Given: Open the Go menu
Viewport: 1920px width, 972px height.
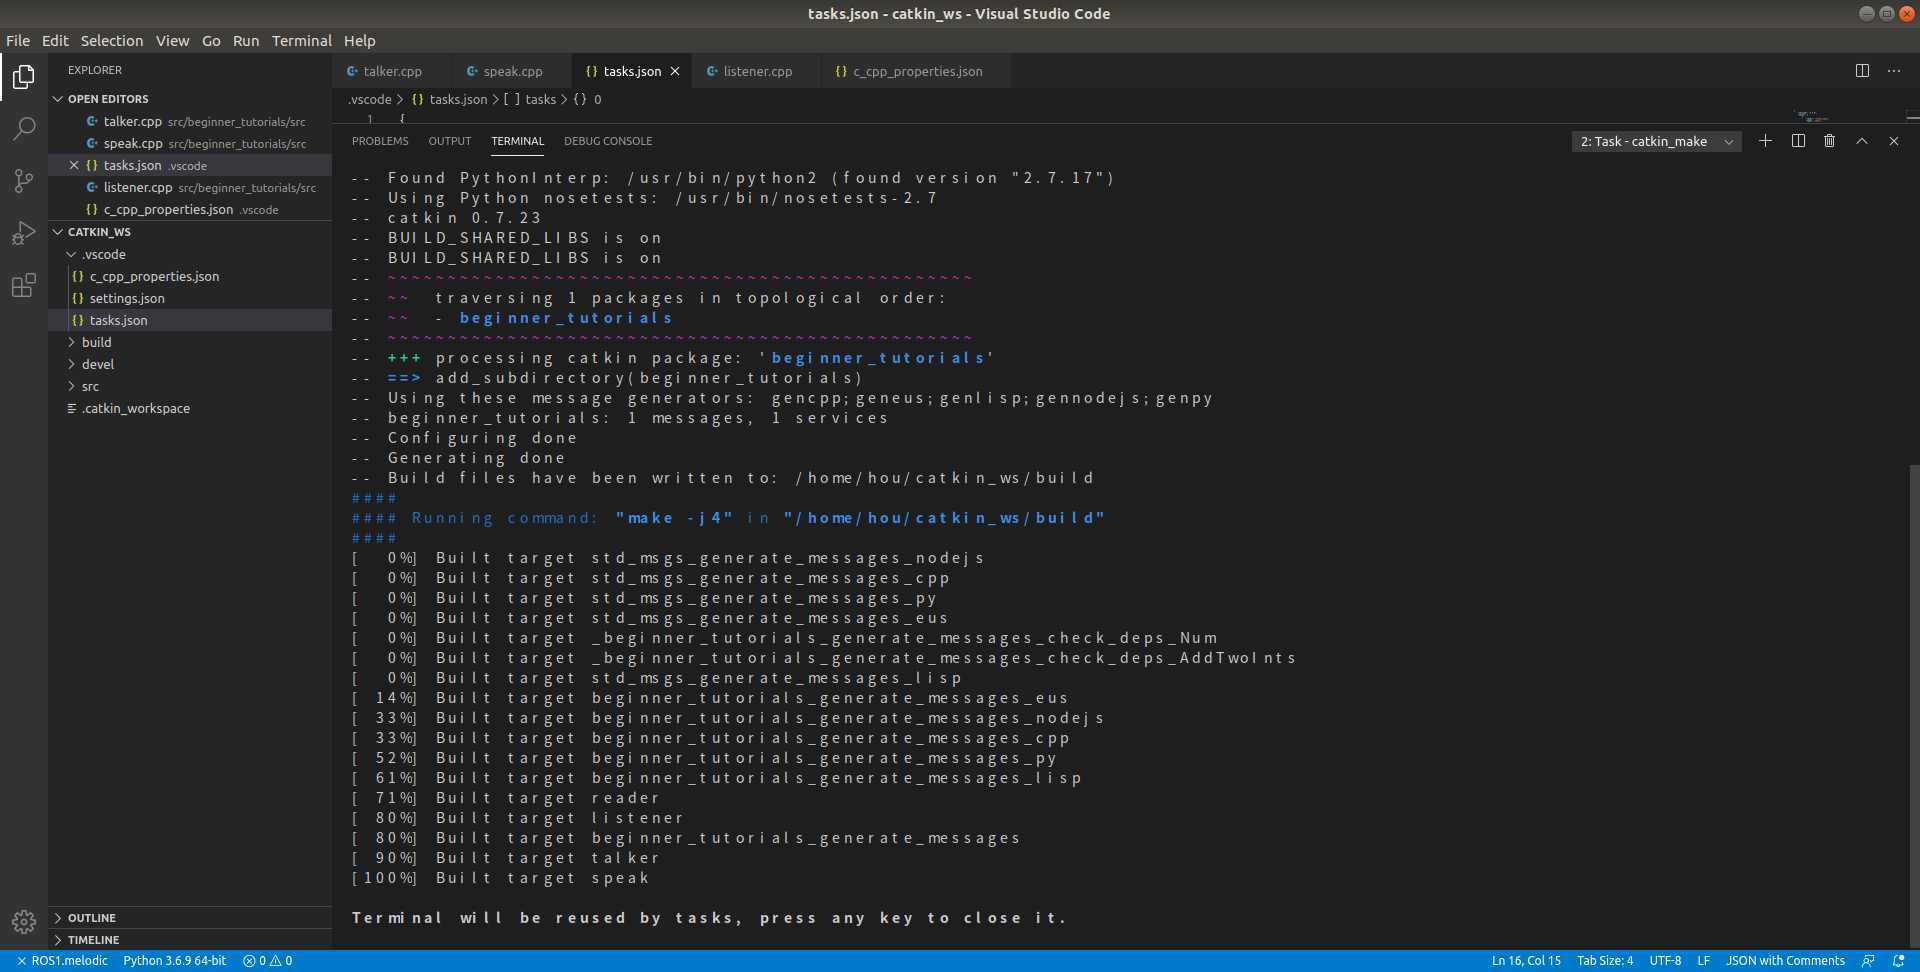Looking at the screenshot, I should pyautogui.click(x=211, y=41).
